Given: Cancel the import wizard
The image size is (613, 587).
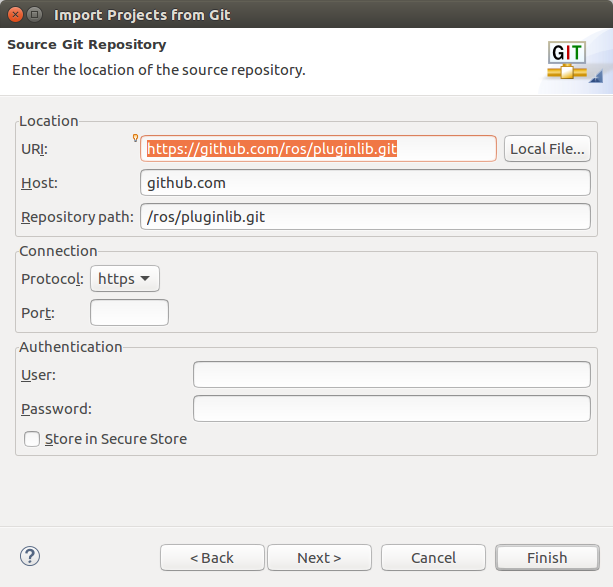Looking at the screenshot, I should tap(433, 558).
